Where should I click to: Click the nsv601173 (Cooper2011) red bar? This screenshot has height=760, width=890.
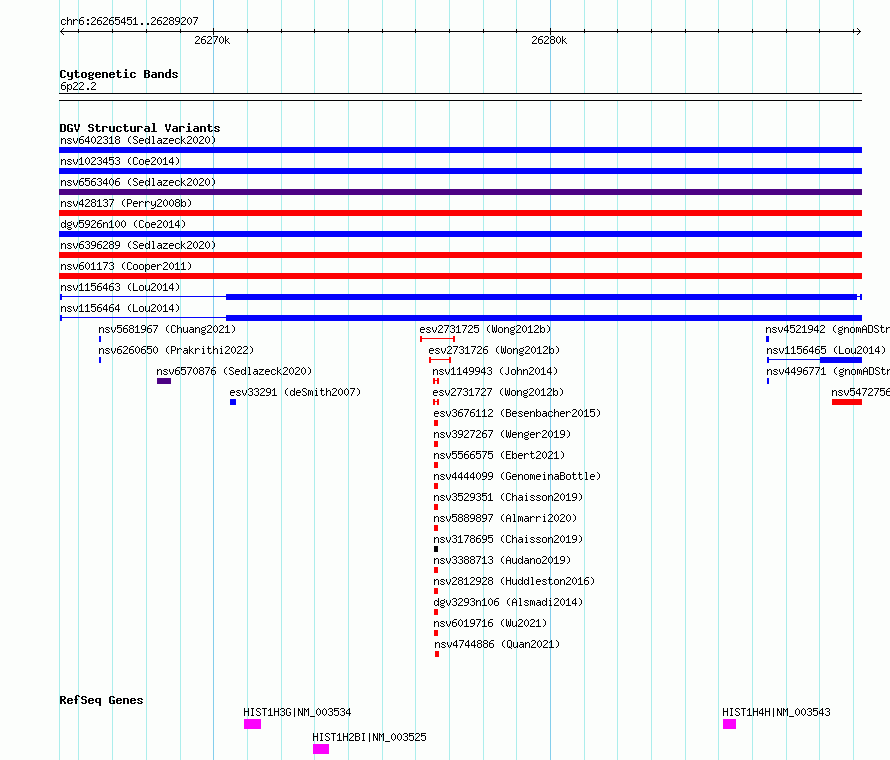[x=460, y=276]
